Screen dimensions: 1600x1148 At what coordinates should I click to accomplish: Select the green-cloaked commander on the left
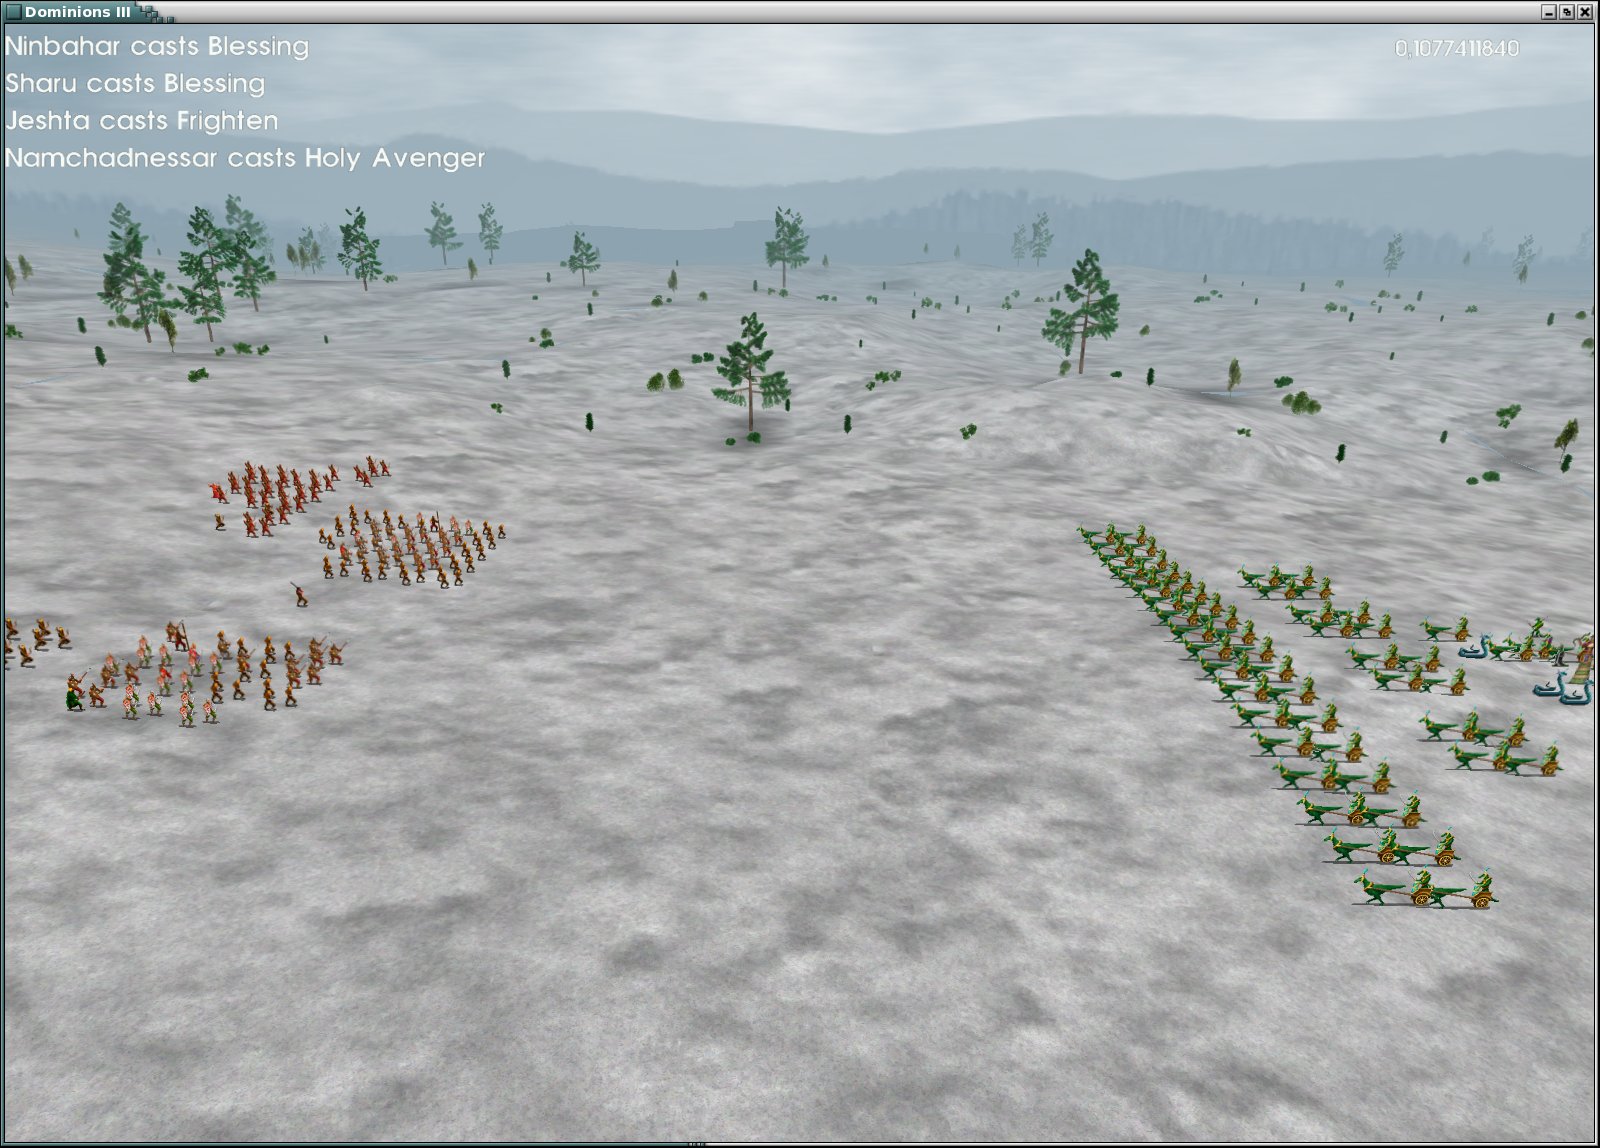[74, 693]
